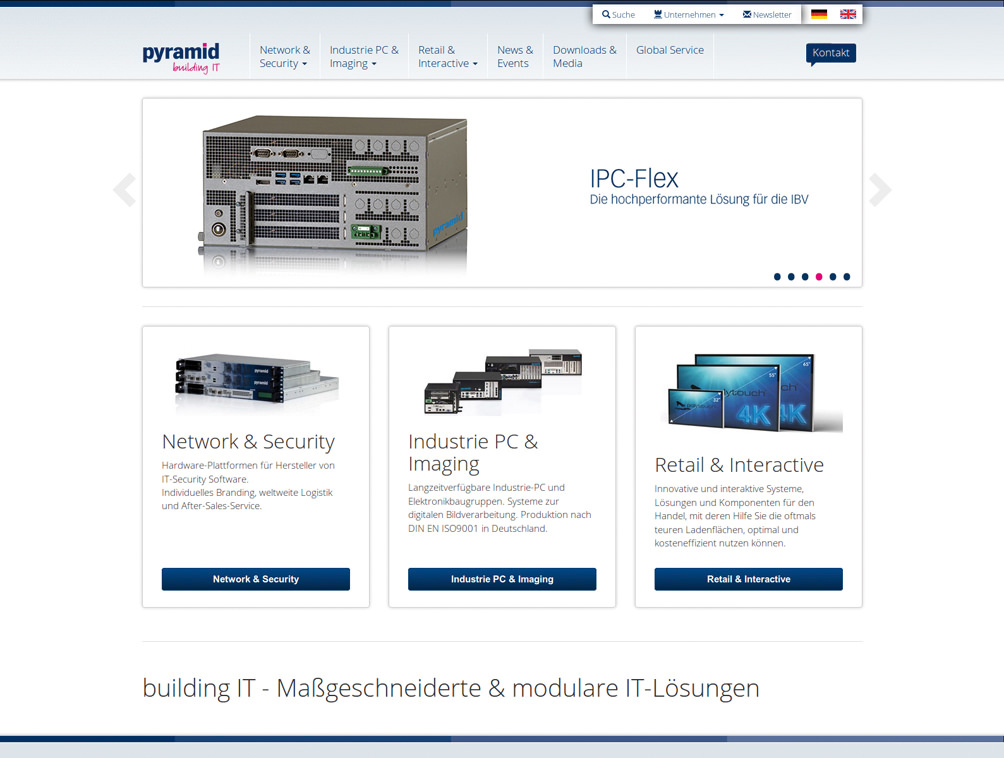Select the last carousel dot

(846, 277)
